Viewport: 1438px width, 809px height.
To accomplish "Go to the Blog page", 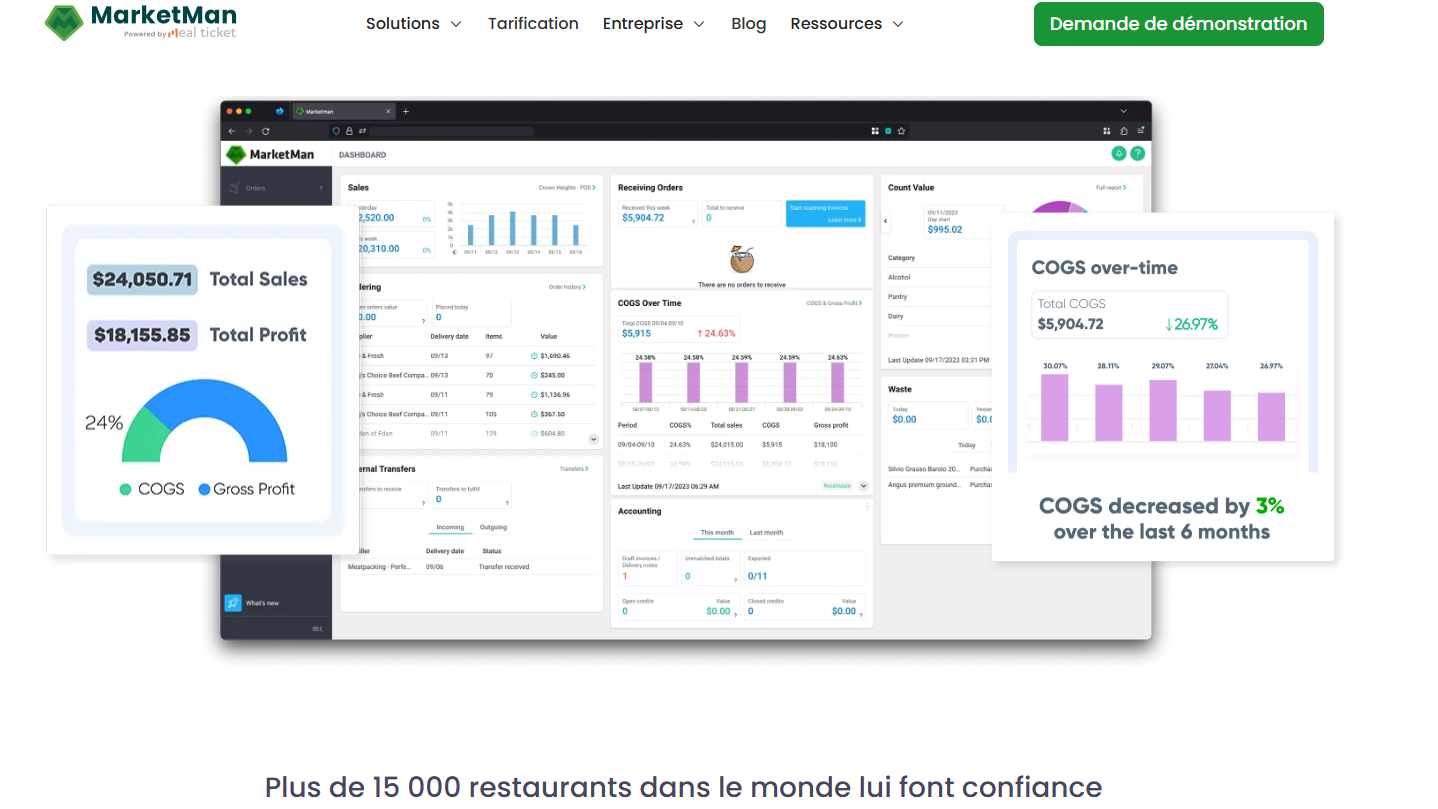I will [748, 24].
